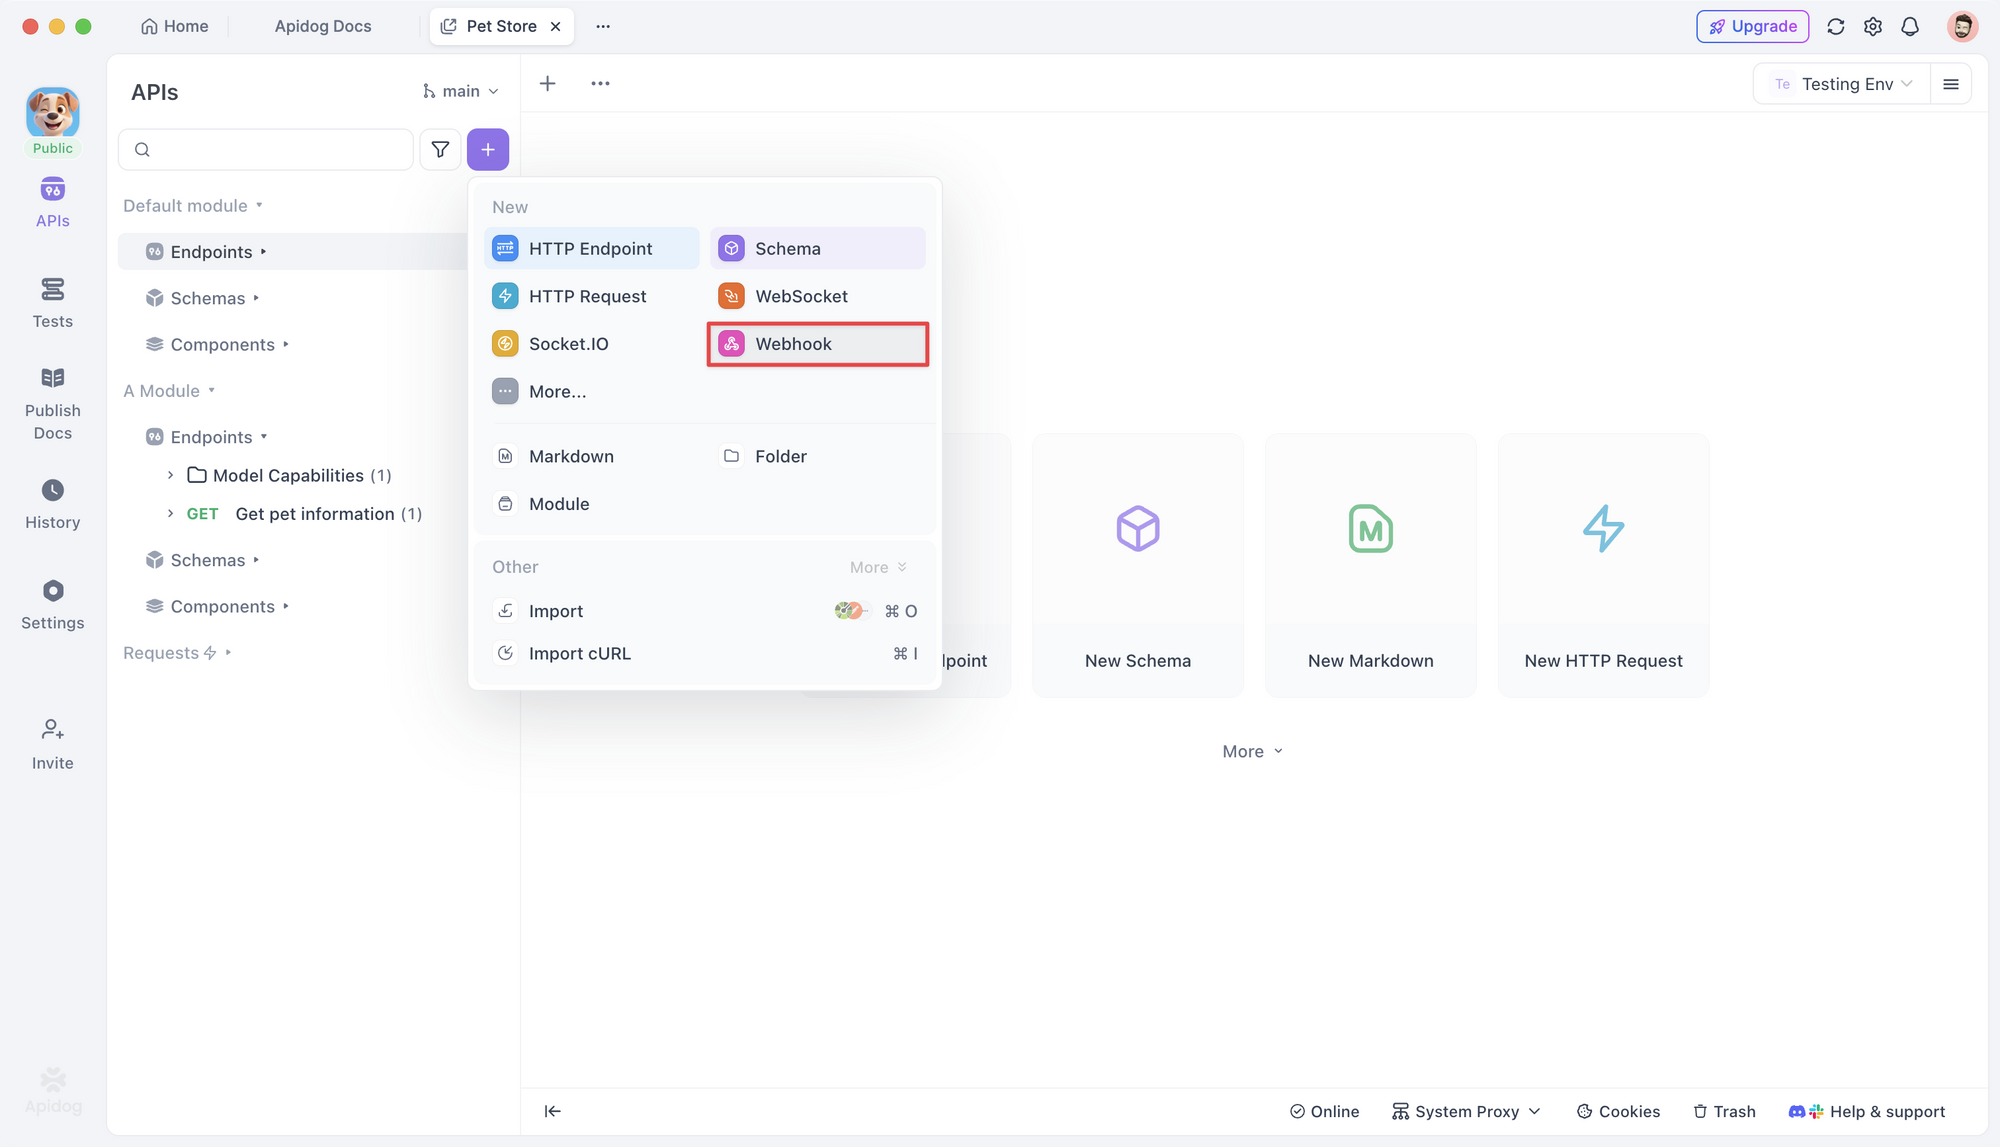The width and height of the screenshot is (2000, 1147).
Task: Switch to the Apidog Docs tab
Action: tap(323, 27)
